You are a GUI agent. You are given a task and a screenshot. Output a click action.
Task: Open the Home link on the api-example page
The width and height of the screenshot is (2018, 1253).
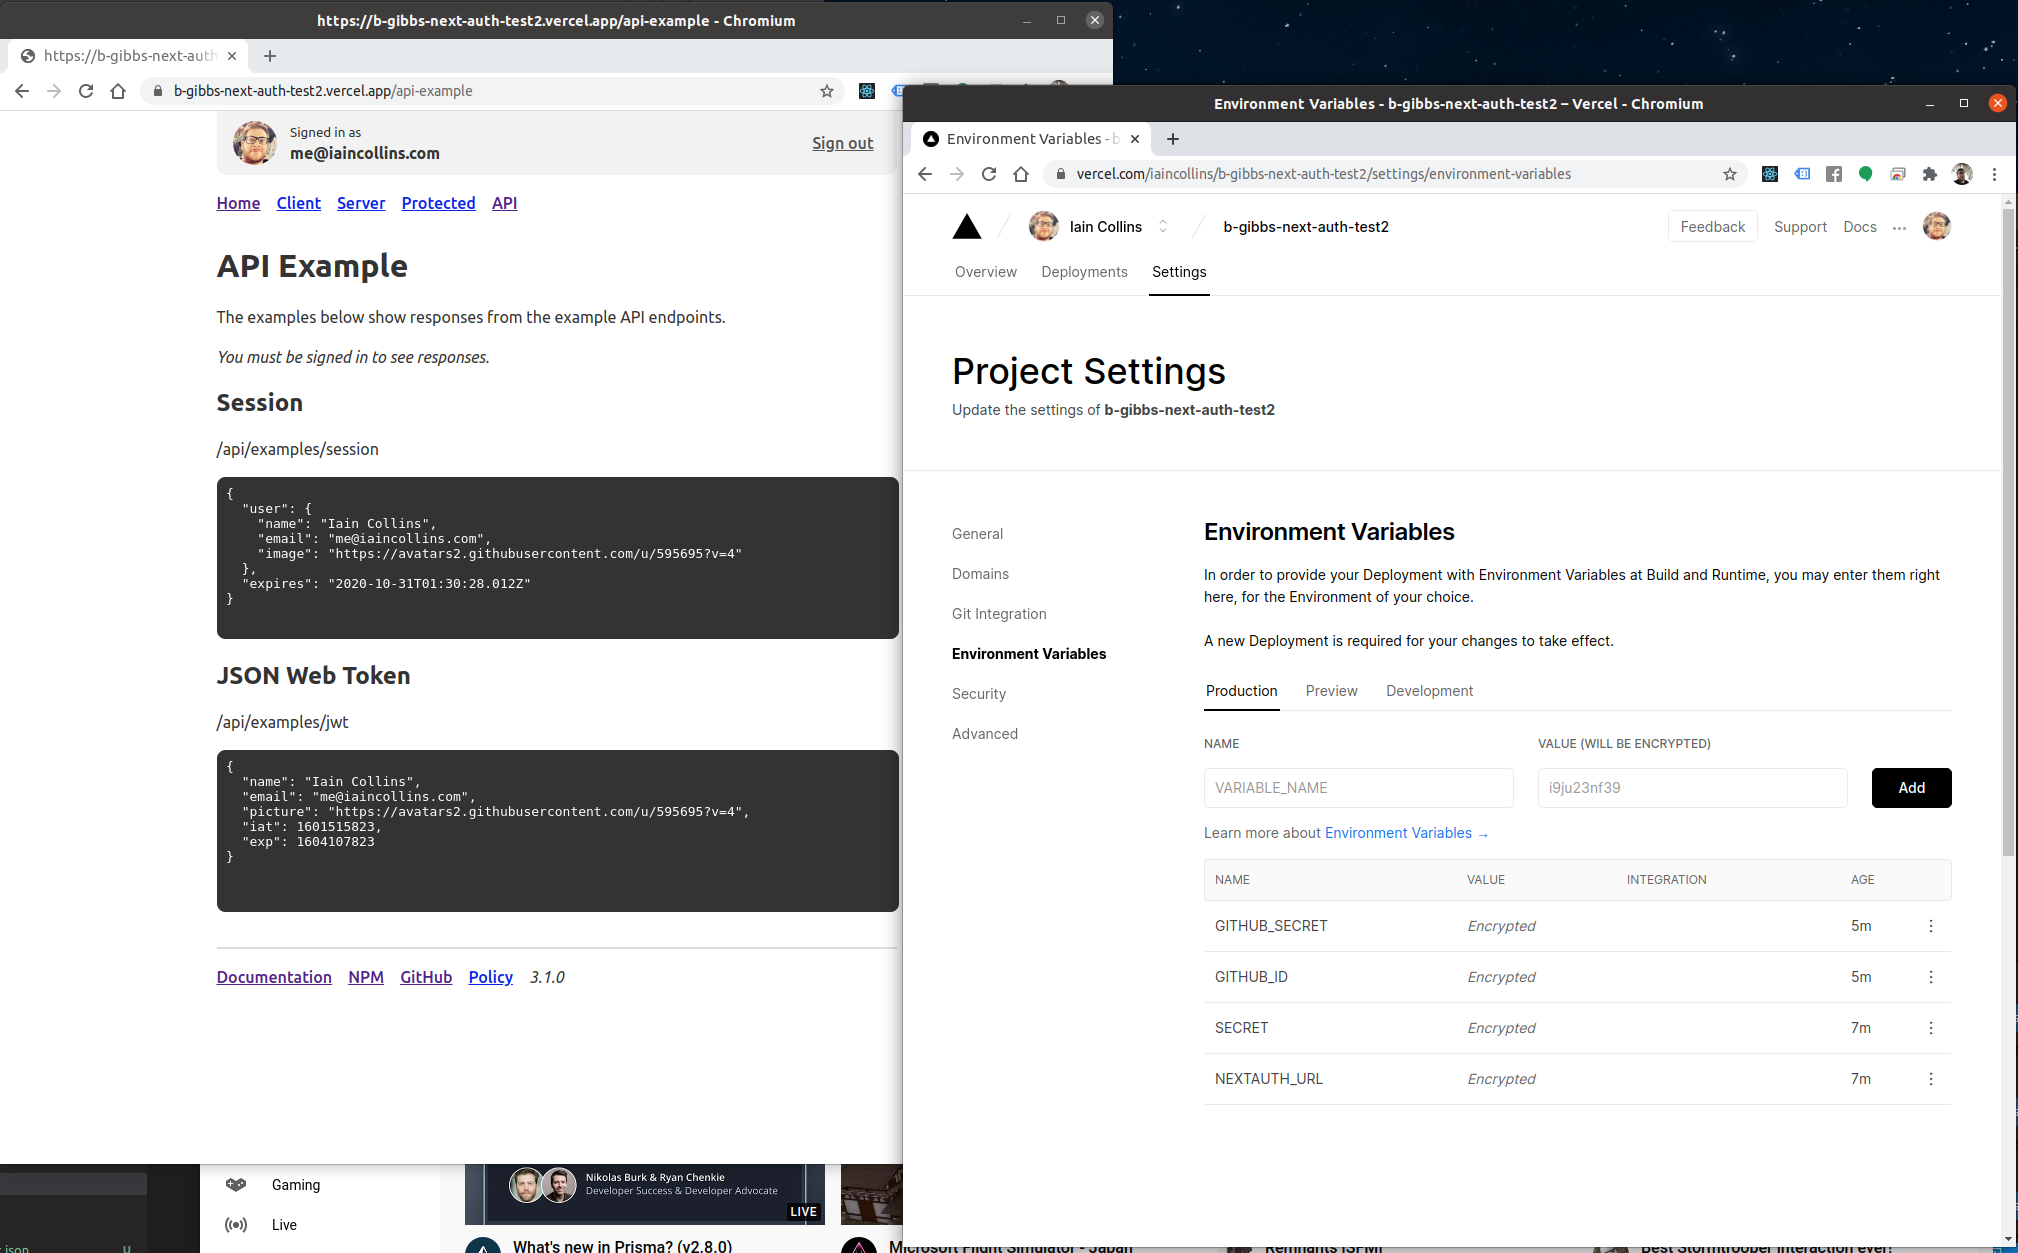[x=238, y=203]
